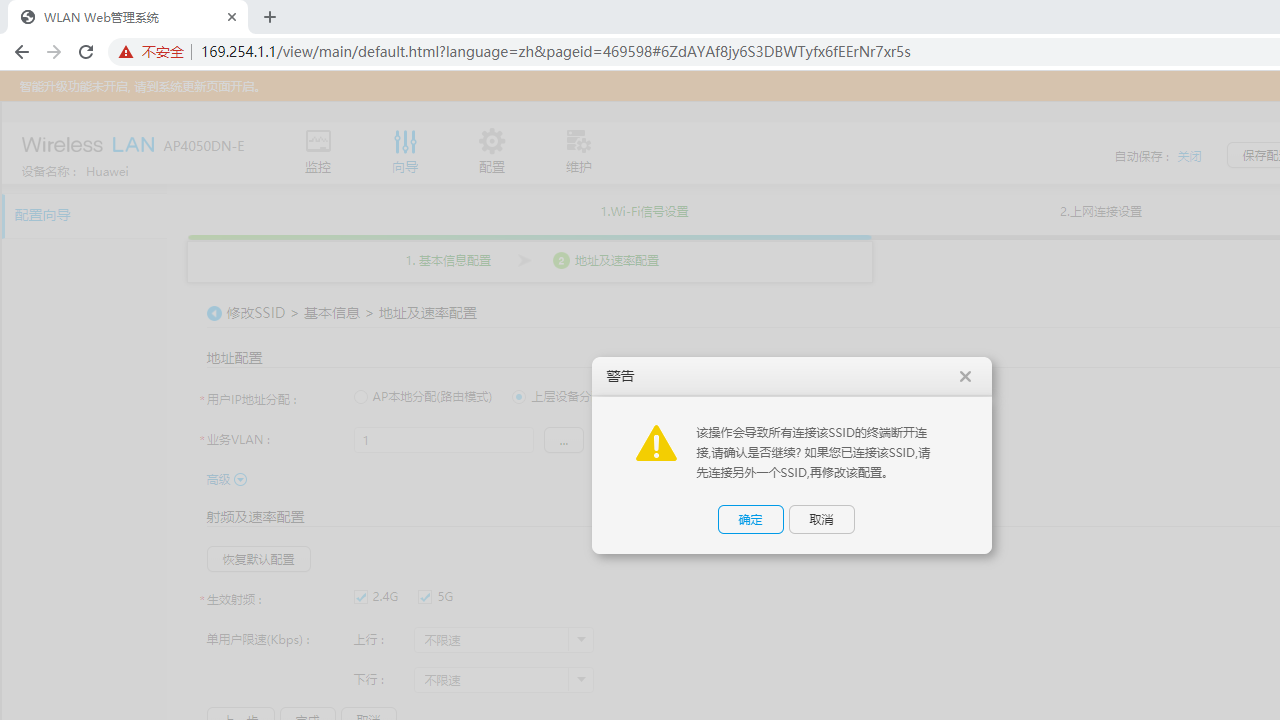The height and width of the screenshot is (720, 1280).
Task: Open a new browser tab
Action: click(x=270, y=17)
